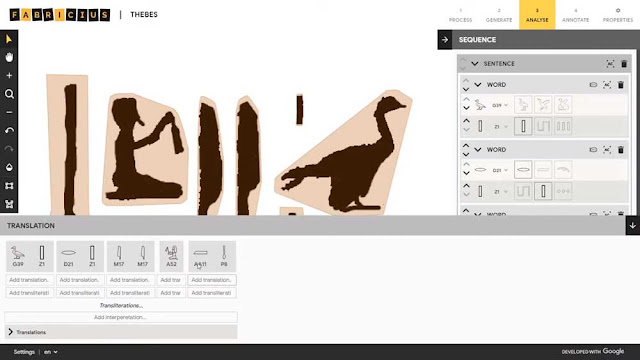Delete the first word using trash icon

621,85
